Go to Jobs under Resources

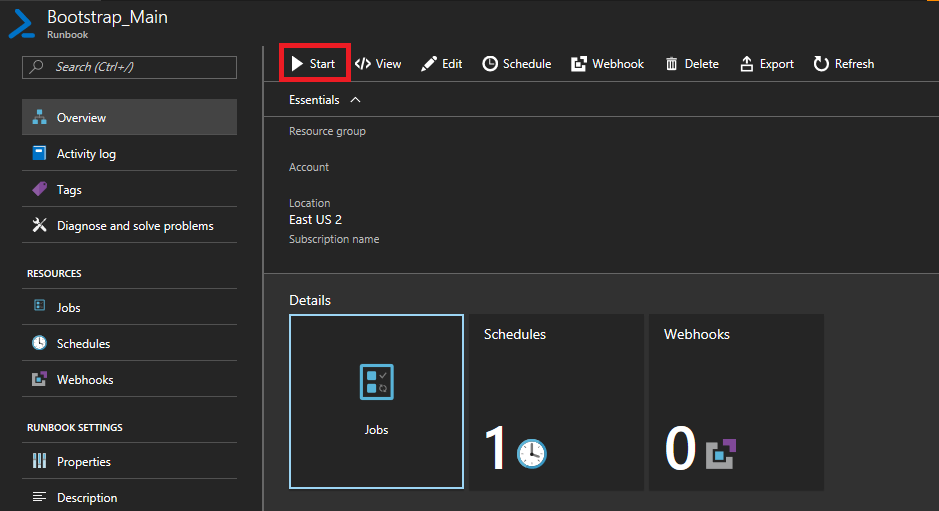pyautogui.click(x=129, y=307)
